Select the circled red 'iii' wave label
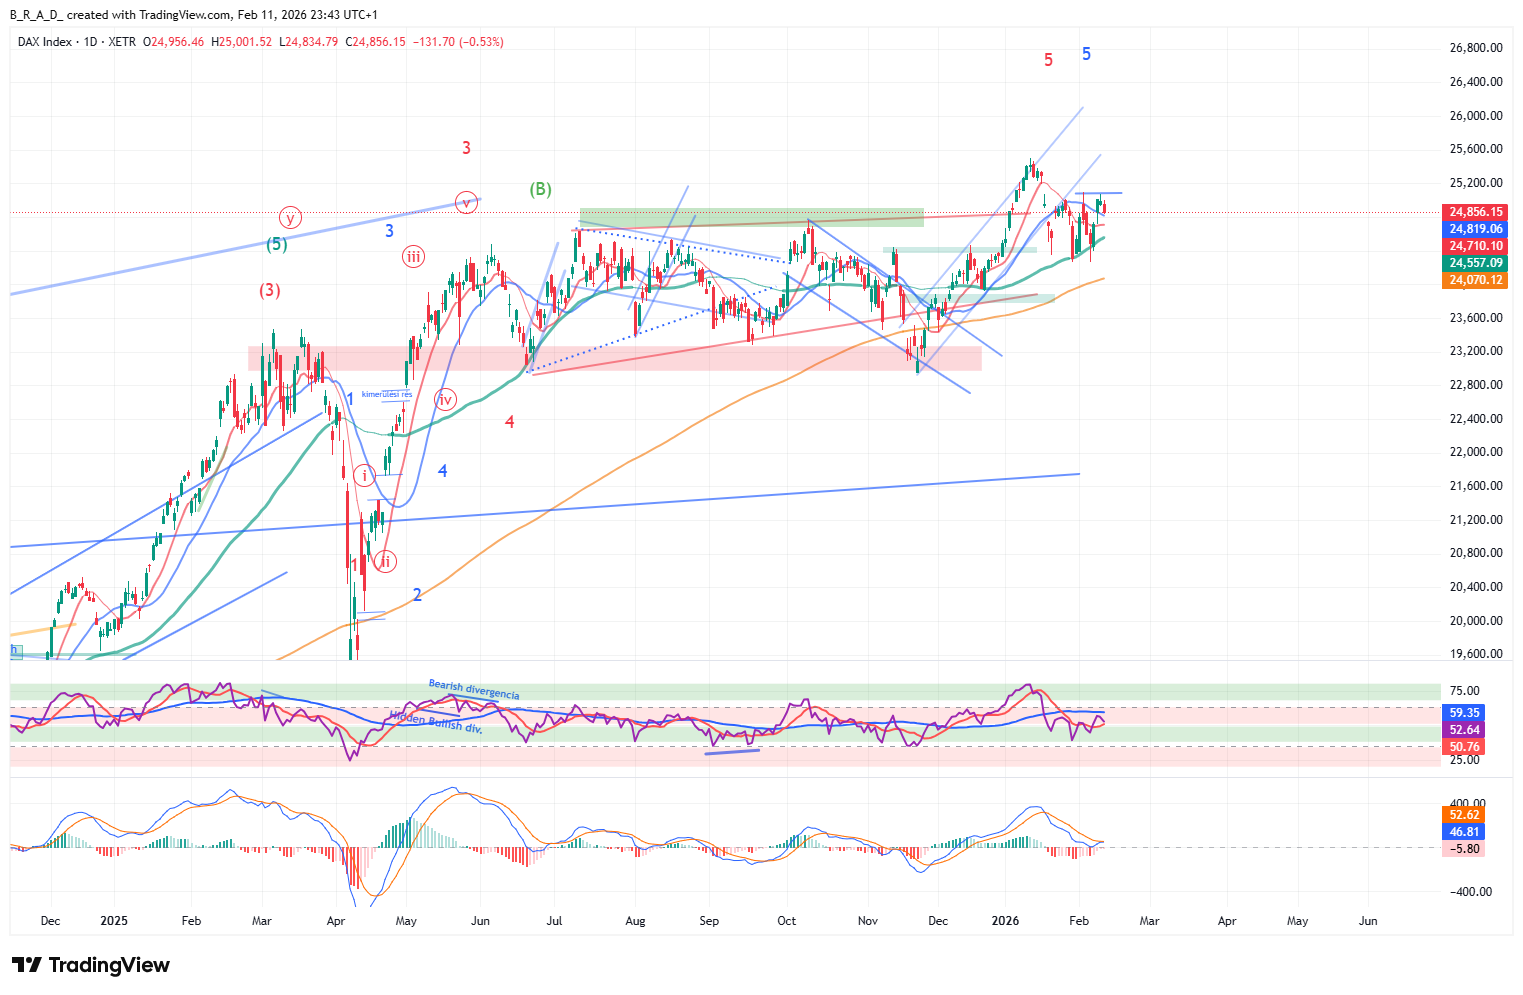This screenshot has width=1523, height=995. [x=413, y=257]
